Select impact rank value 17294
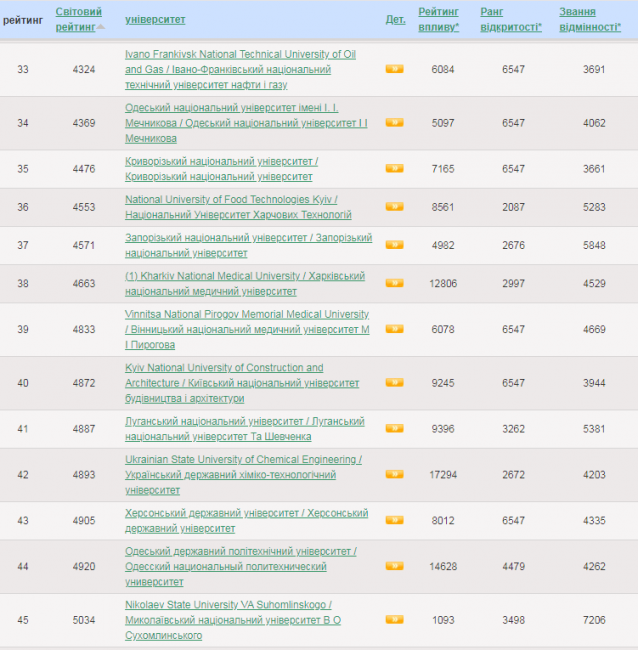This screenshot has width=638, height=650. click(443, 475)
